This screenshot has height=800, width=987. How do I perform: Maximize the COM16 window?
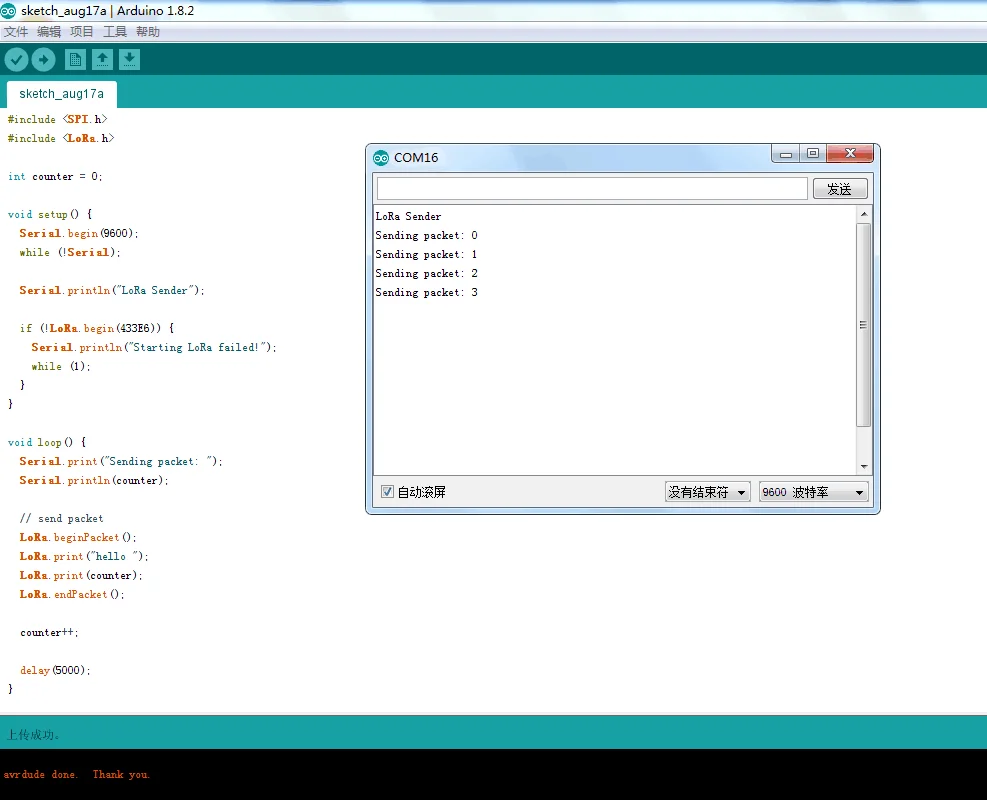[x=813, y=154]
